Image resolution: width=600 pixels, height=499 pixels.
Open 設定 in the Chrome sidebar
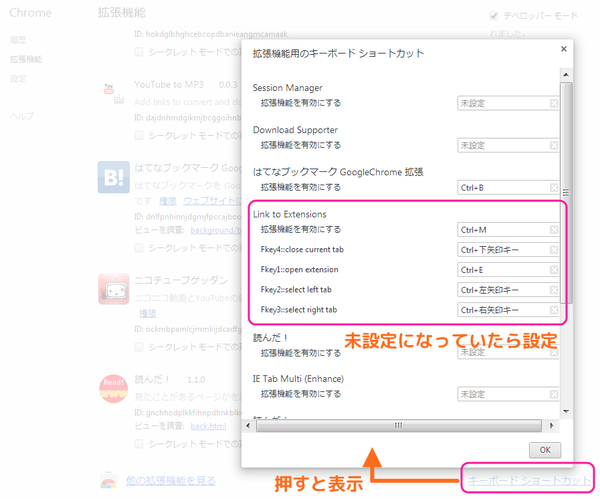(x=18, y=79)
